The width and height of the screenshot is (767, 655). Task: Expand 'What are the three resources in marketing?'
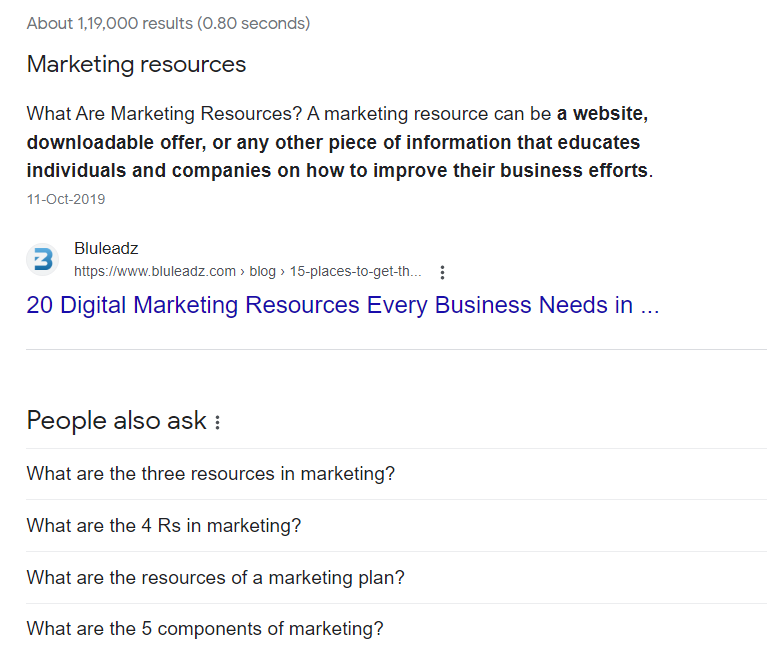pos(396,474)
